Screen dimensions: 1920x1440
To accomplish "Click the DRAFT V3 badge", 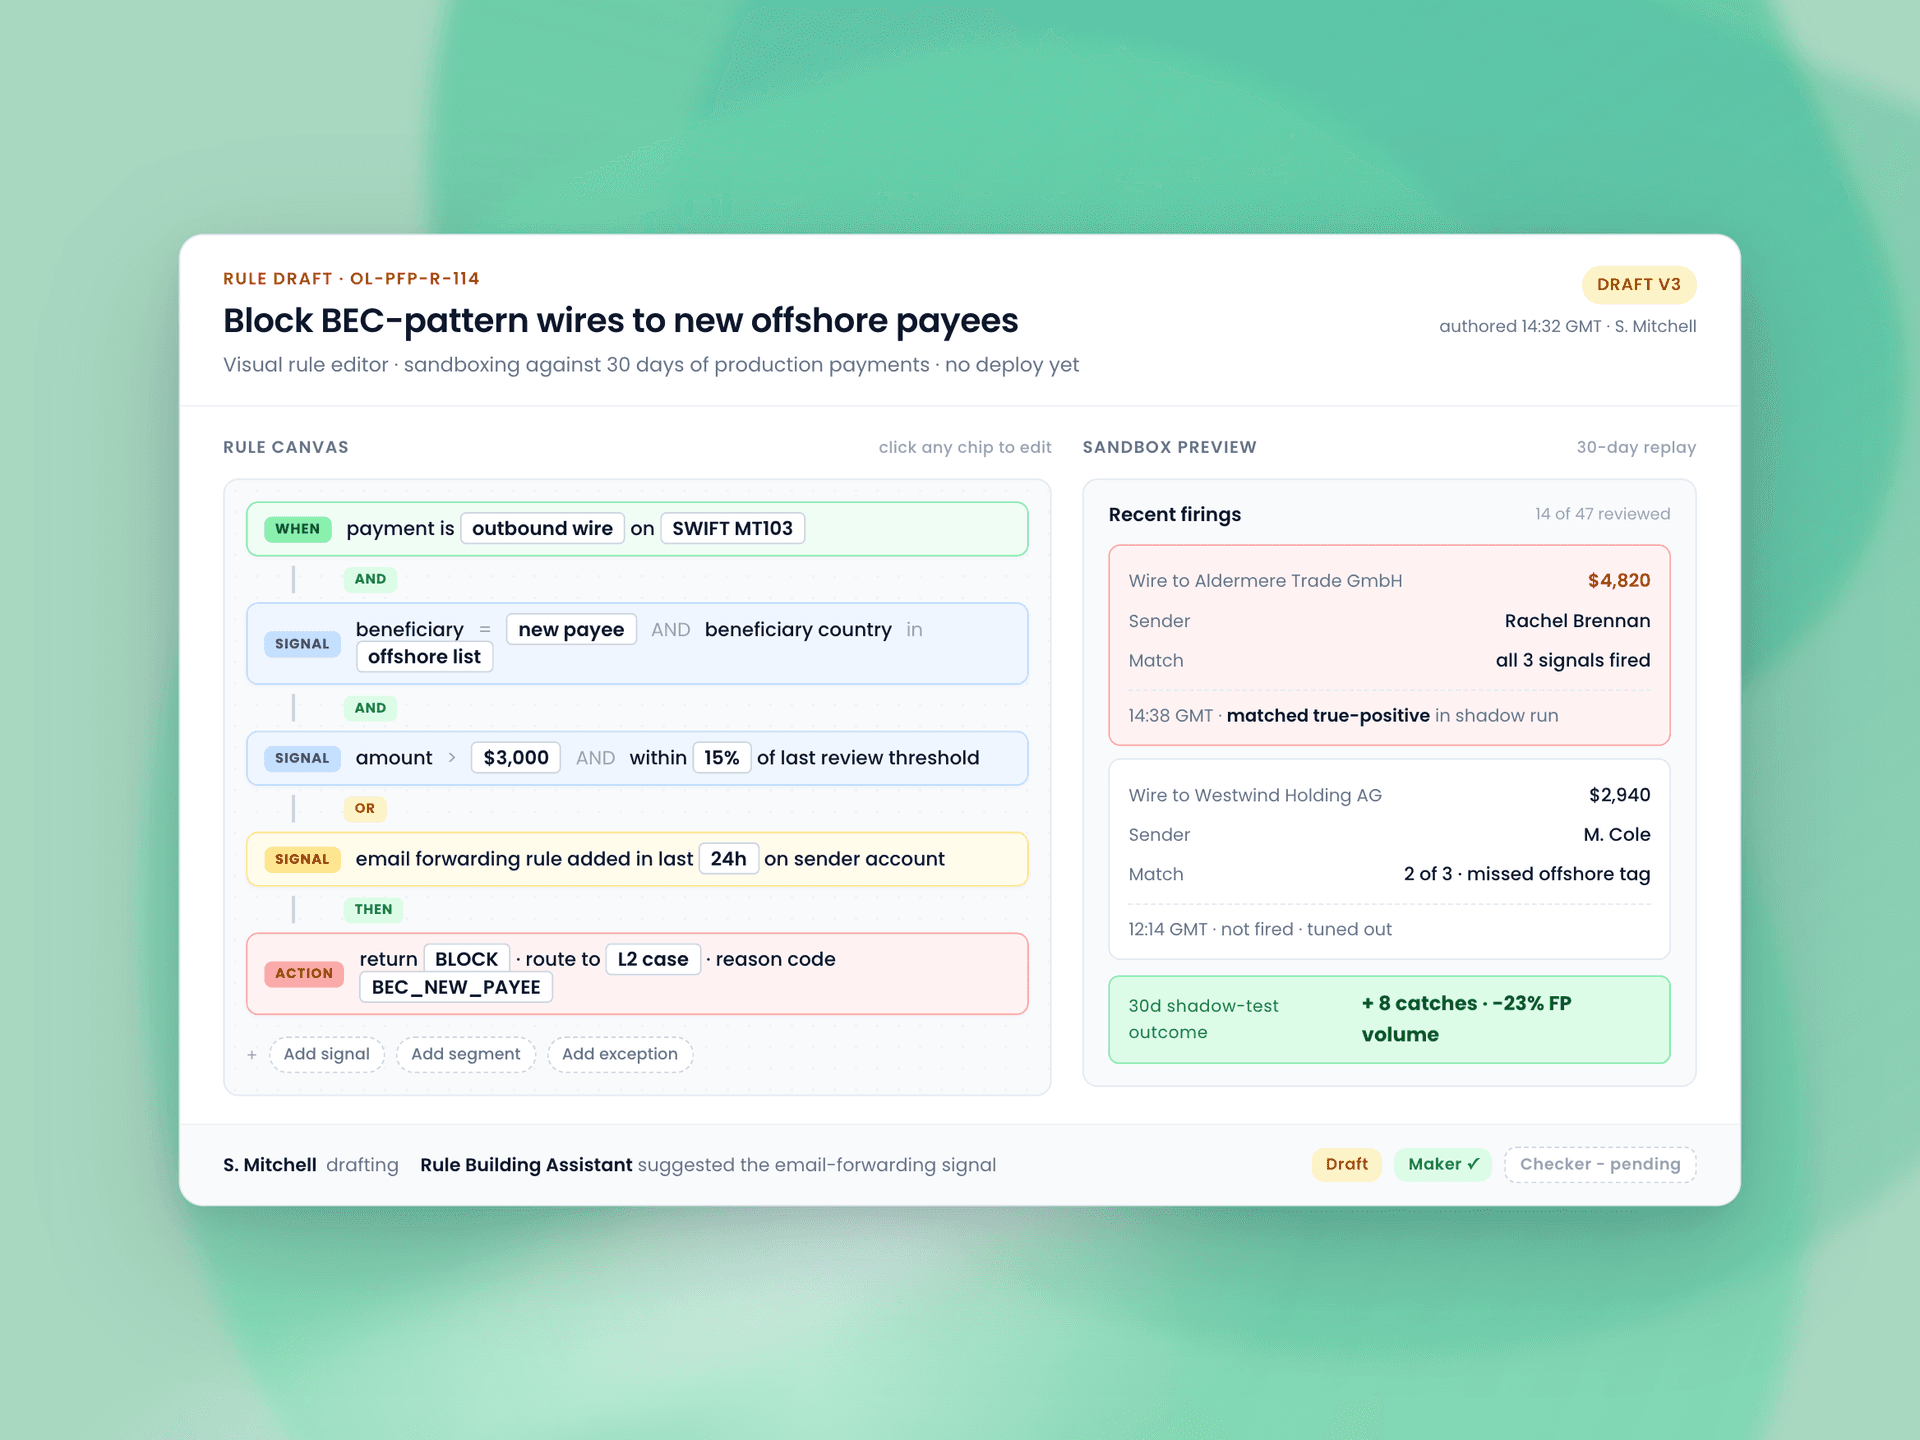I will (1639, 285).
